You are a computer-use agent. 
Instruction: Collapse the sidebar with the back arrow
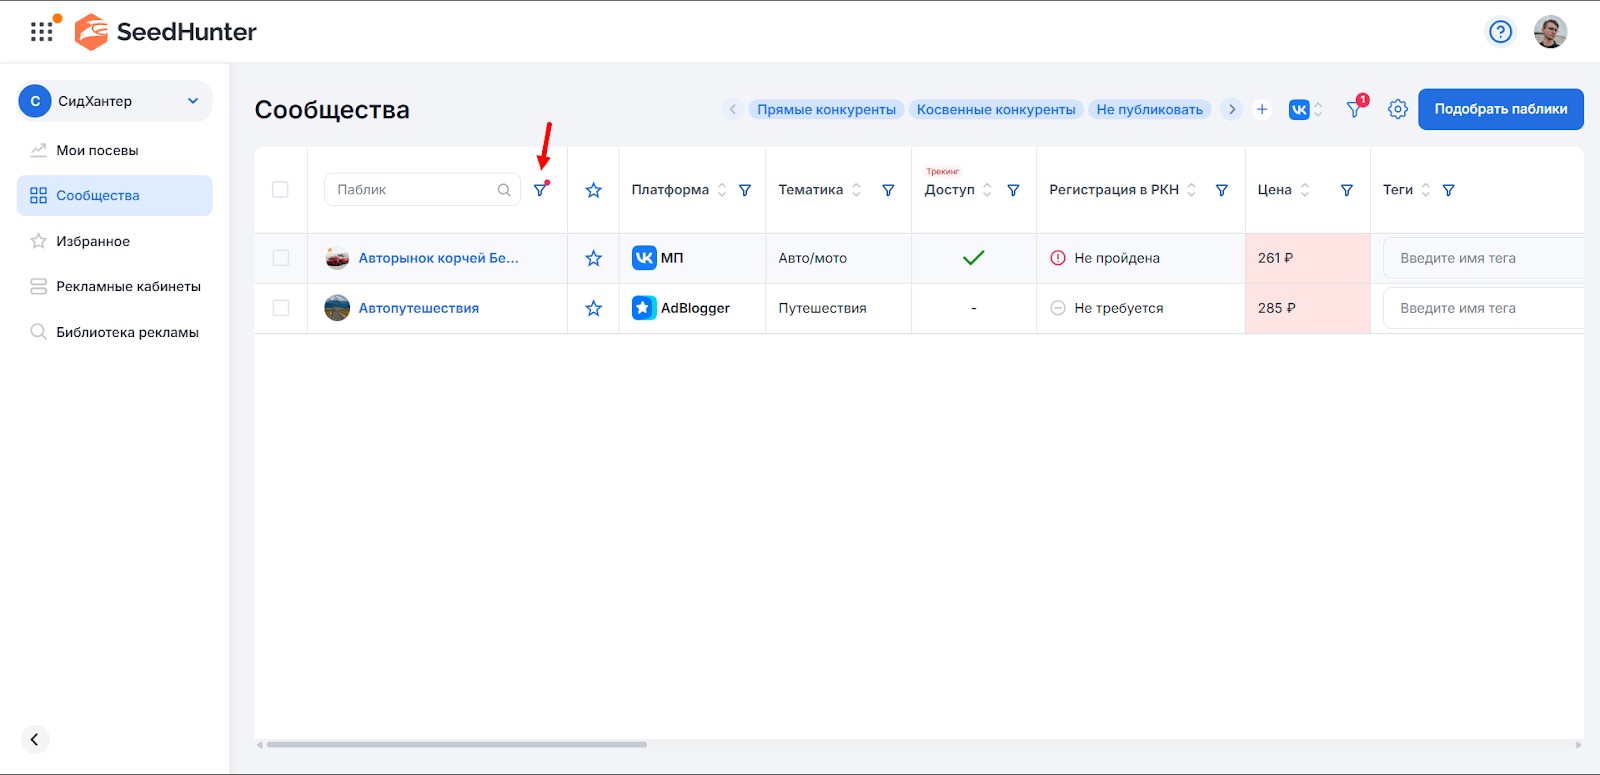(35, 739)
